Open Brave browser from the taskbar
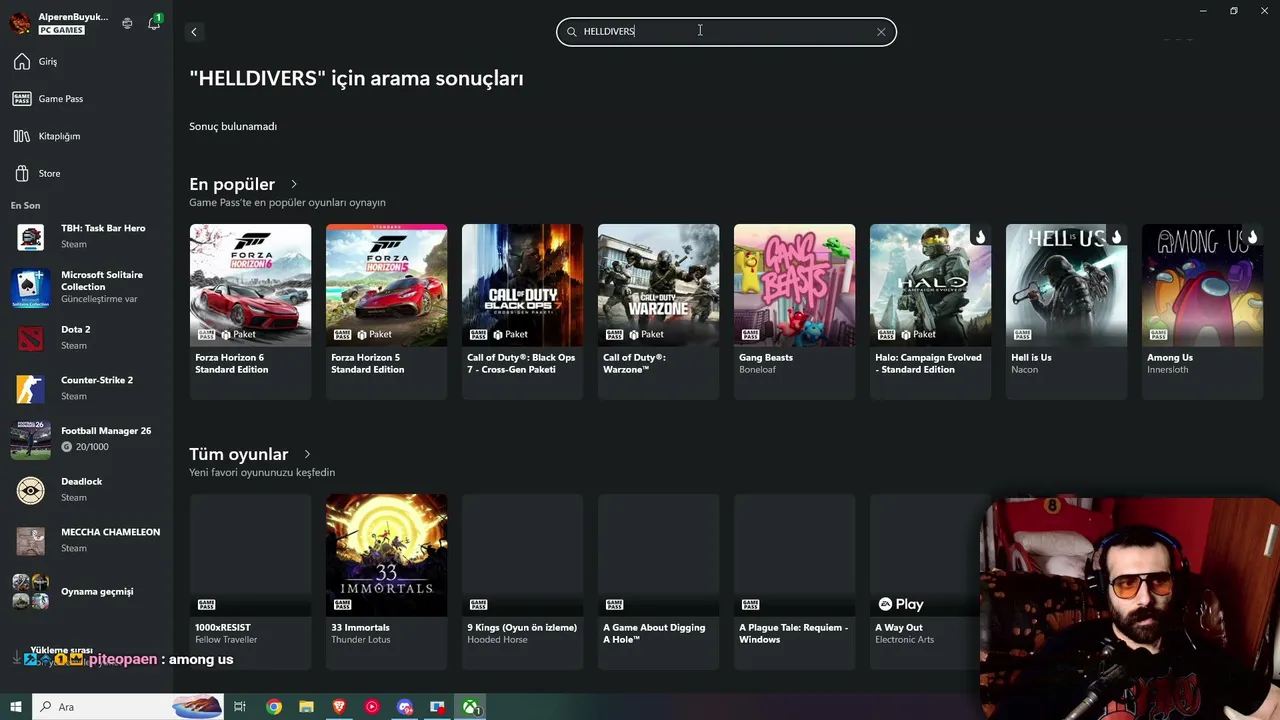 (339, 707)
